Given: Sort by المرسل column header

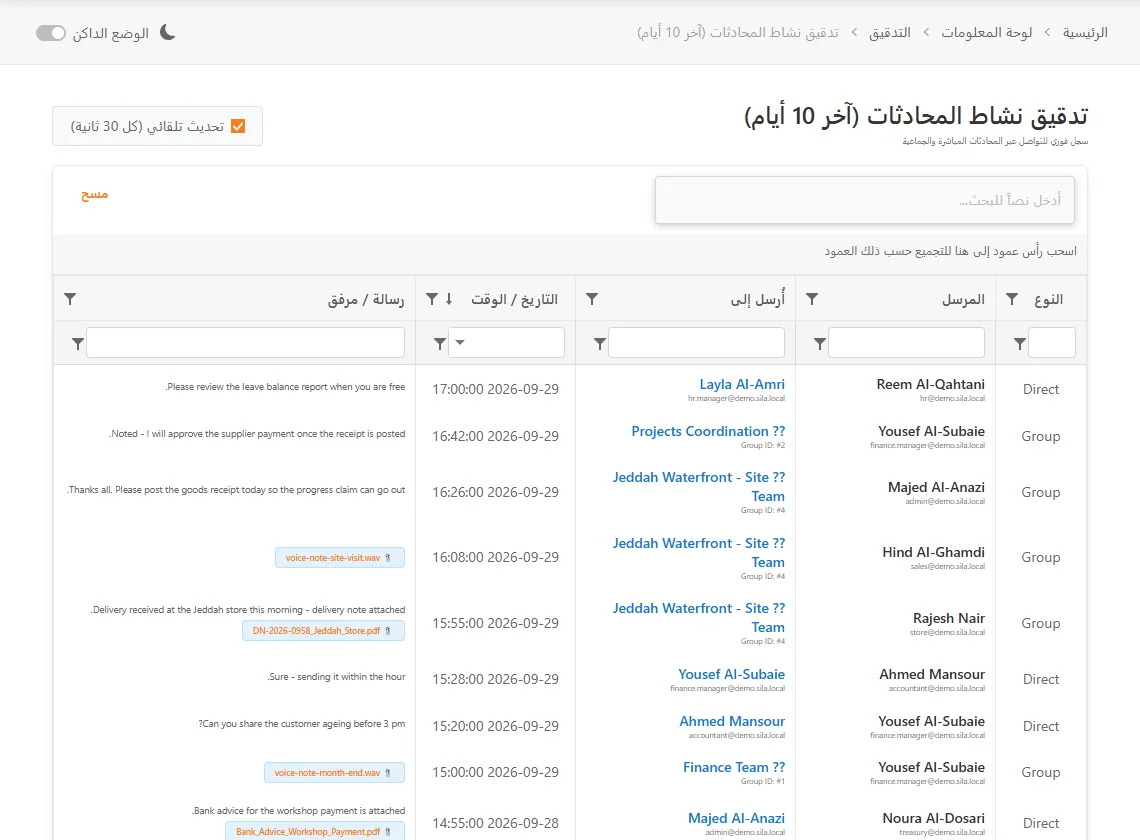Looking at the screenshot, I should pyautogui.click(x=963, y=299).
